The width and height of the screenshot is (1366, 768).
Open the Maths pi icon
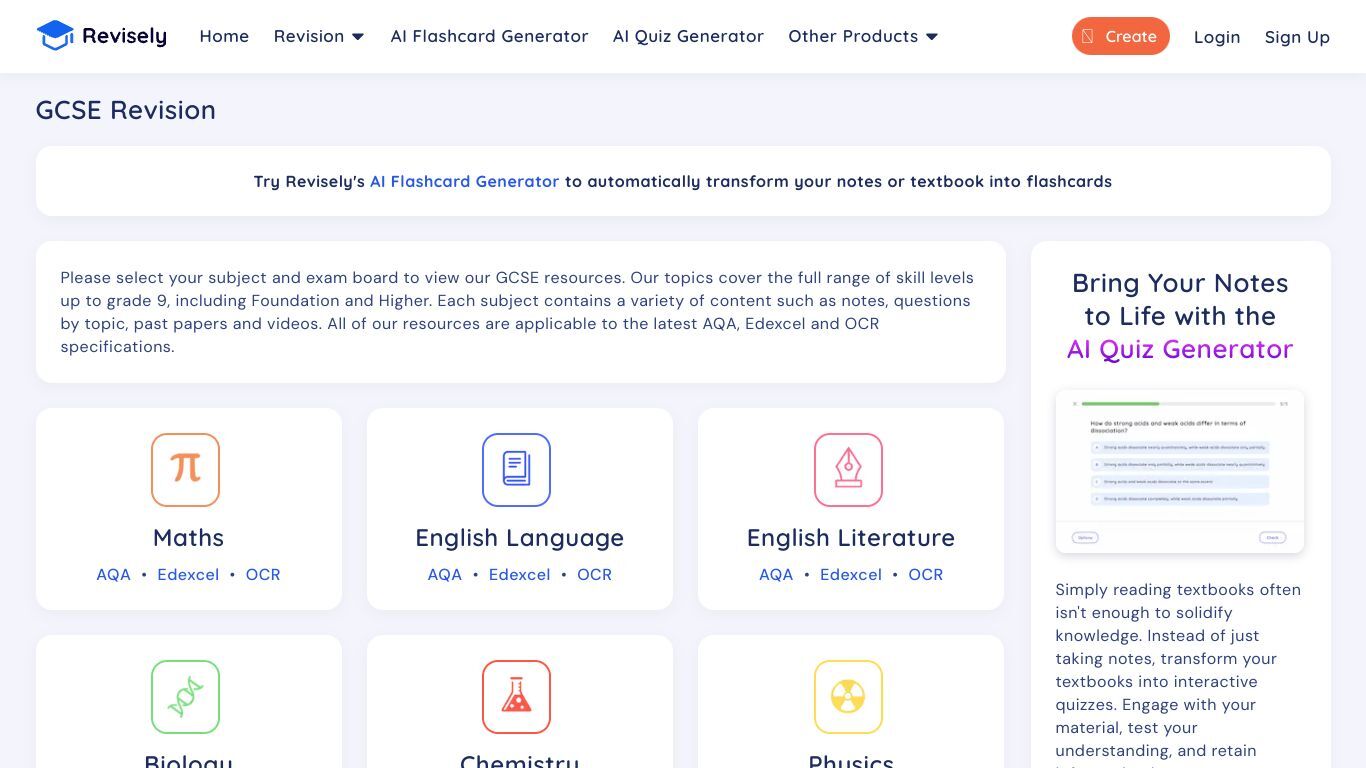(185, 470)
